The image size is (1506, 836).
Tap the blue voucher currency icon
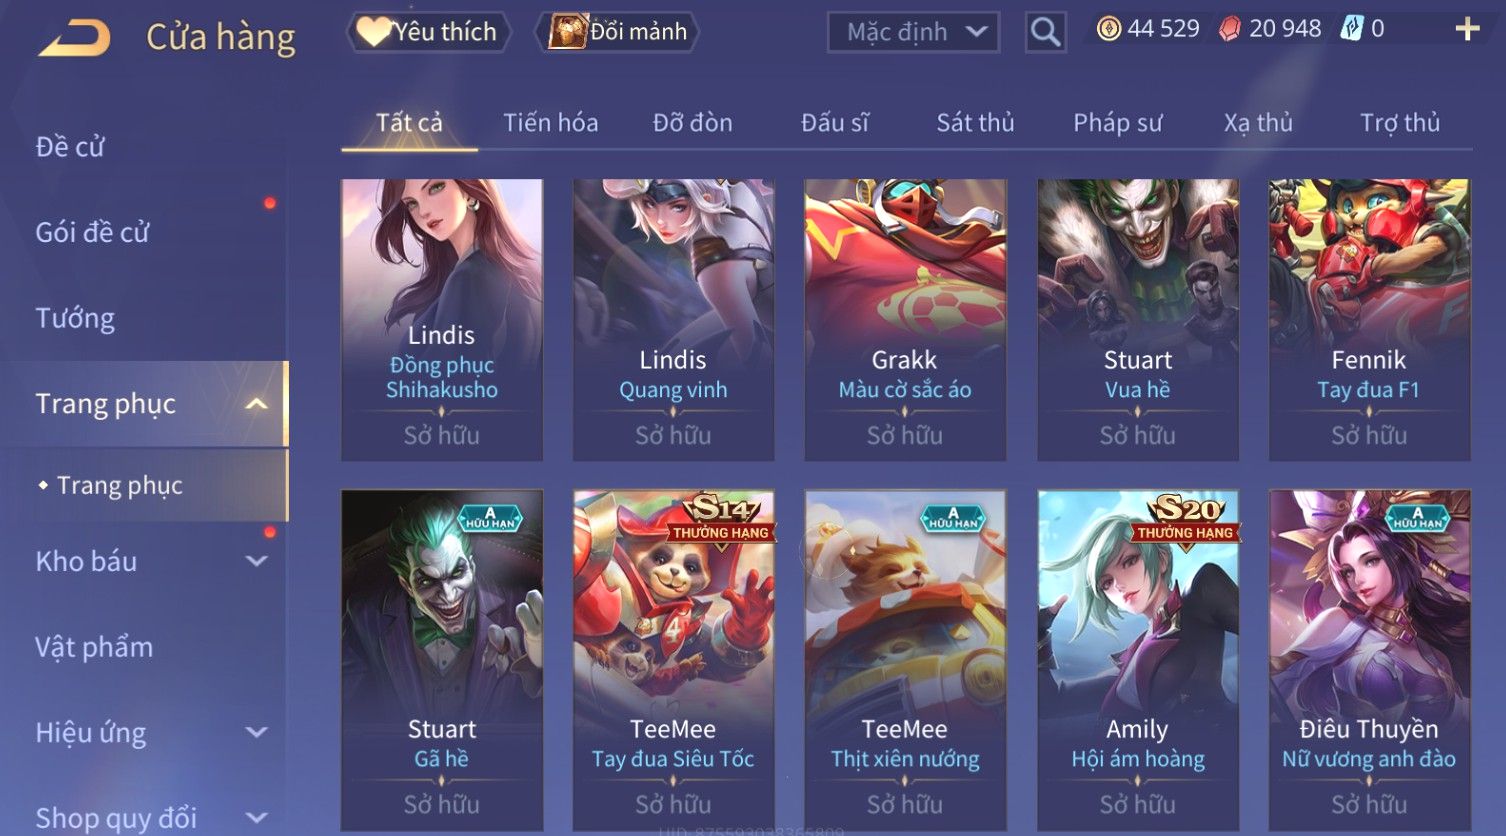(x=1351, y=29)
